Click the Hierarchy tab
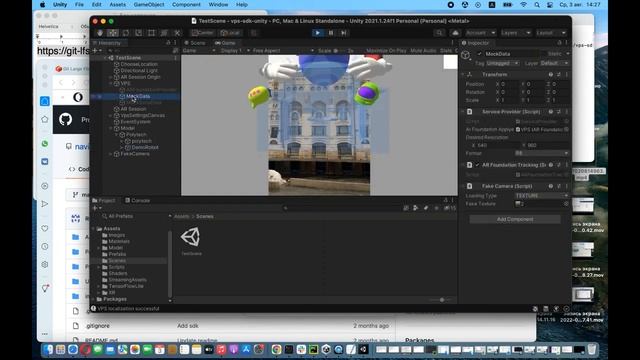Screen dimensions: 640x360 coord(107,43)
